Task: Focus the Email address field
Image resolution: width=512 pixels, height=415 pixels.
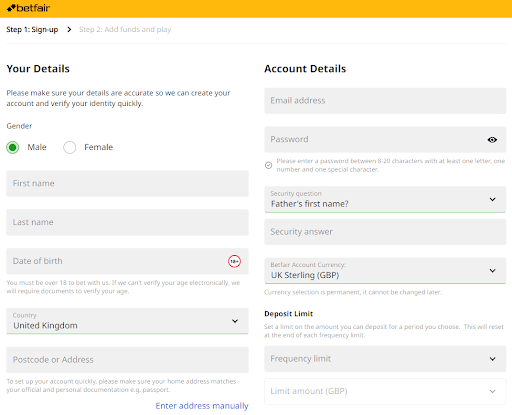Action: 385,101
